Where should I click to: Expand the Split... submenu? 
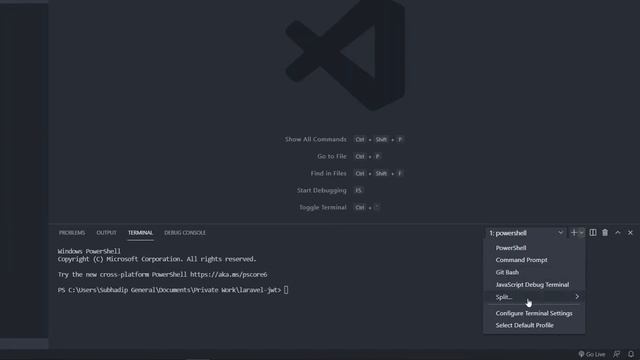click(534, 297)
